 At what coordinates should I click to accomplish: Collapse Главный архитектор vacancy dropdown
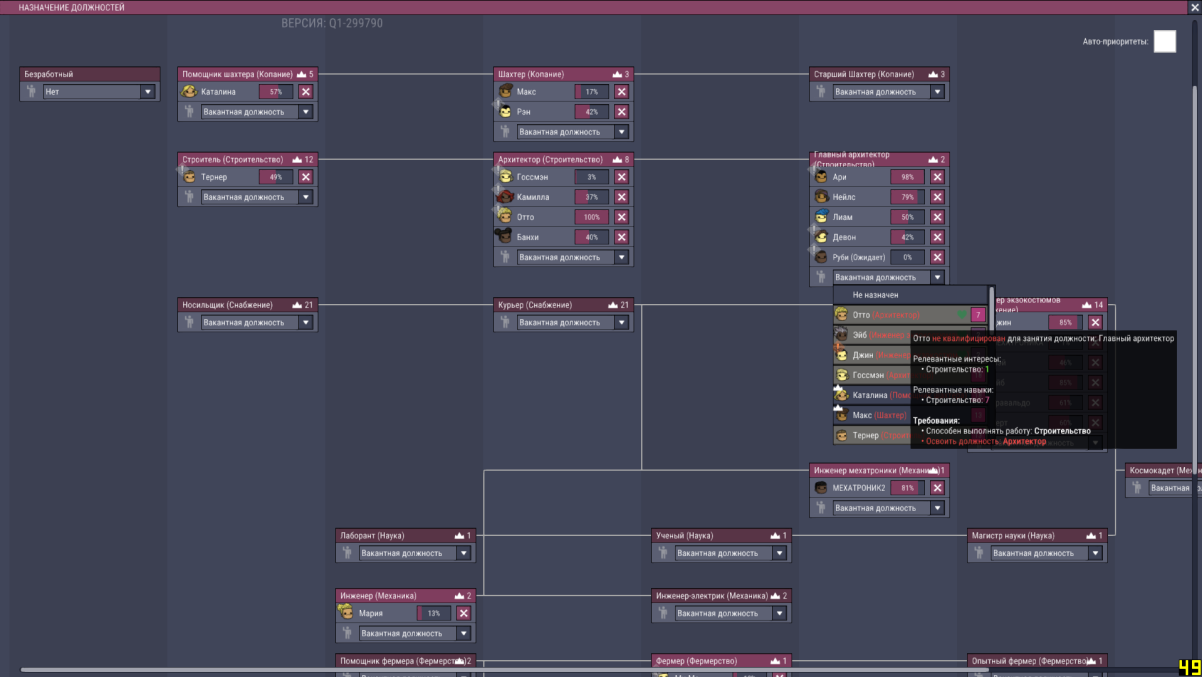click(889, 277)
